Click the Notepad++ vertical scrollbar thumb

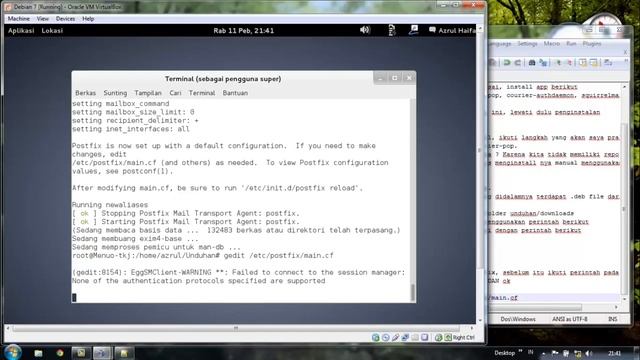(624, 208)
